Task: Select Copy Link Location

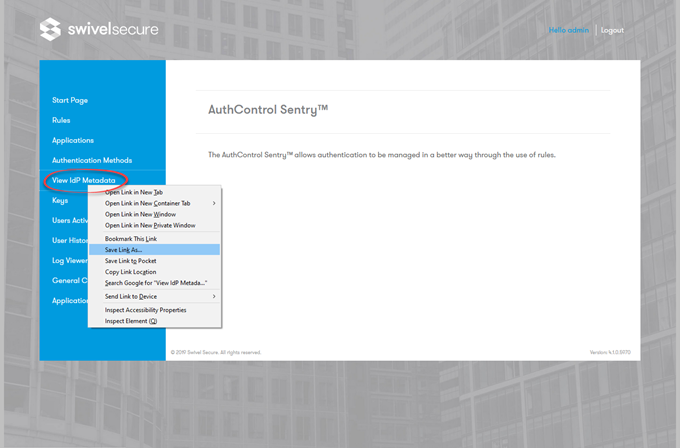Action: pos(131,272)
